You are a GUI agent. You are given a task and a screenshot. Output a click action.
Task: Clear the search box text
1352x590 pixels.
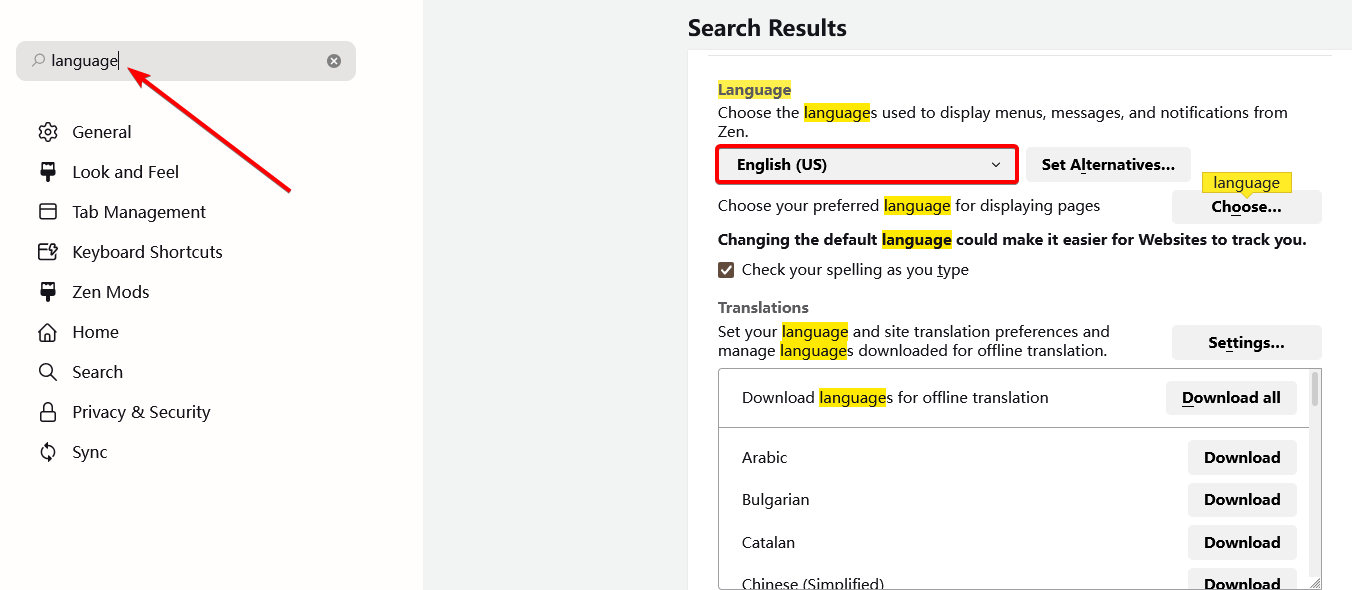pos(334,61)
